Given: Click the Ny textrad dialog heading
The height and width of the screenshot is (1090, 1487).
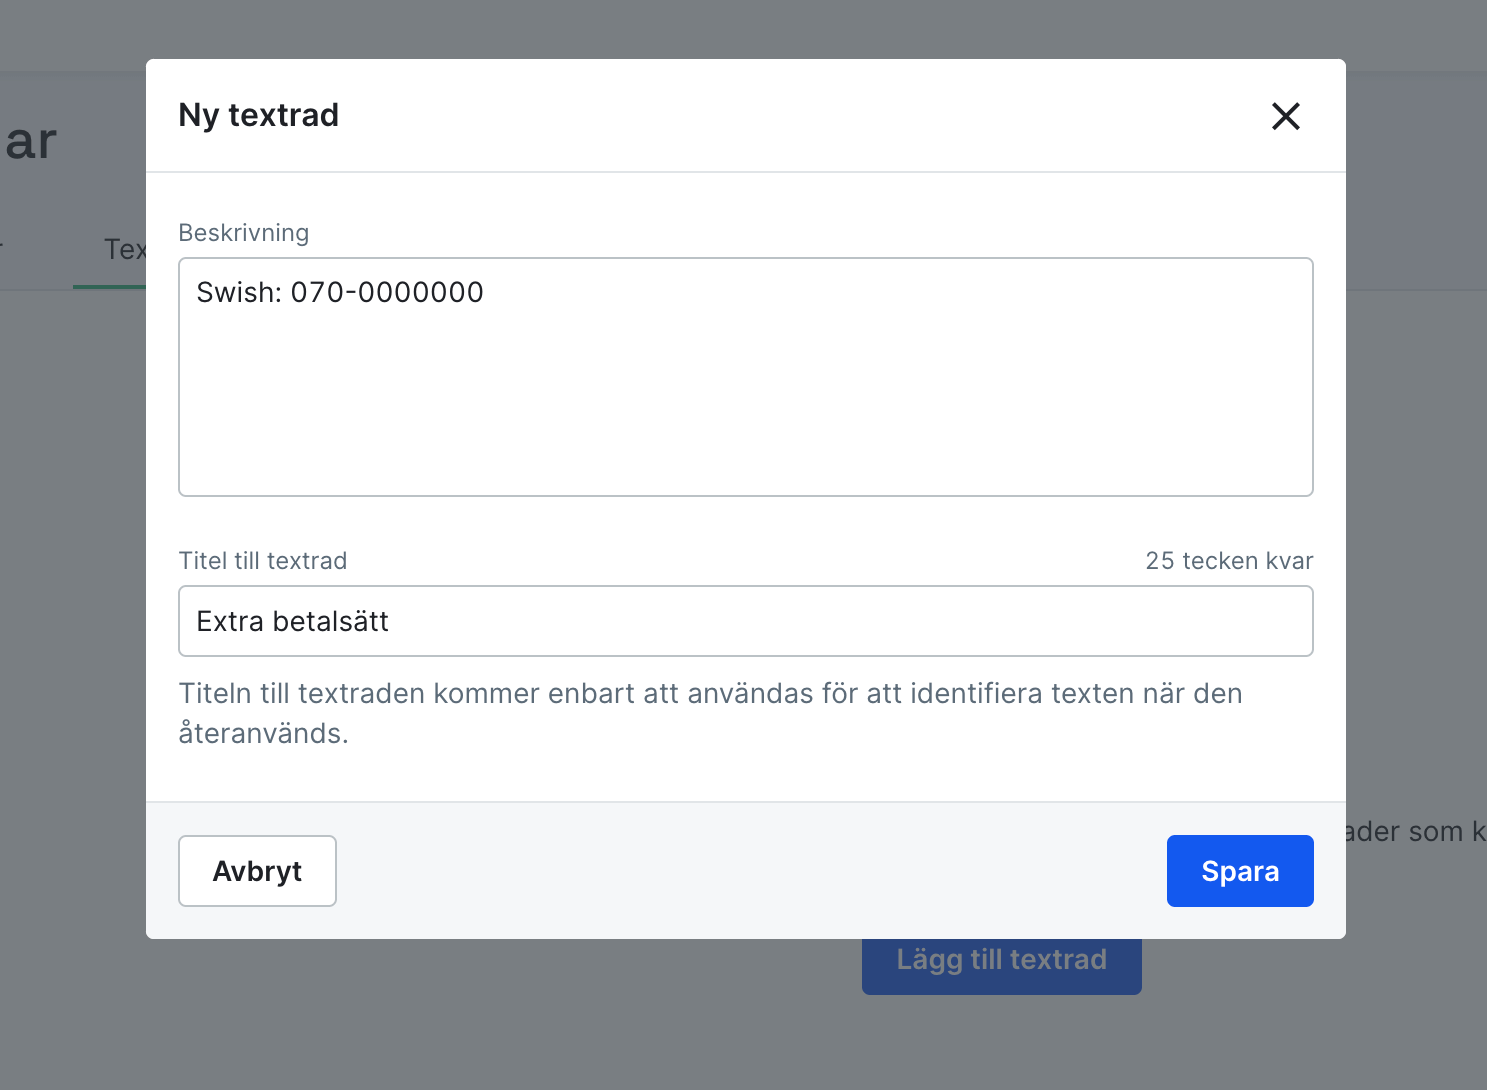Looking at the screenshot, I should [258, 115].
